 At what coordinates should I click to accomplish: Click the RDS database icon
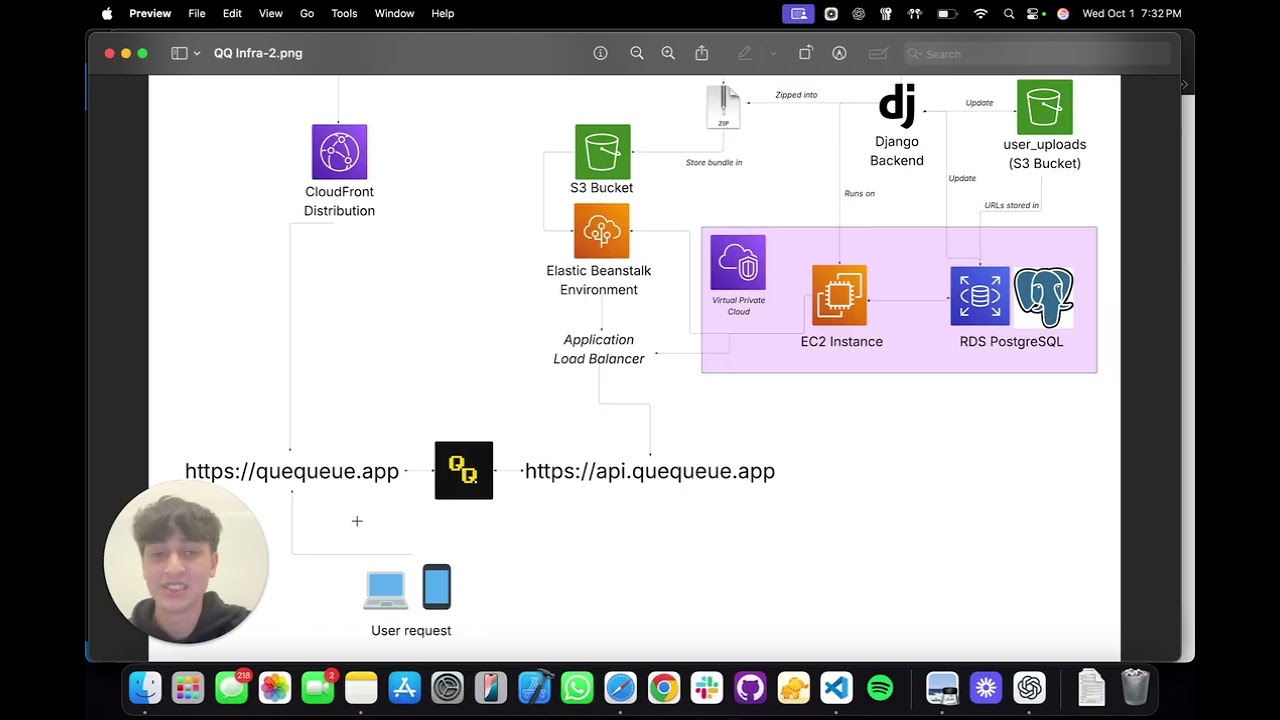click(980, 296)
